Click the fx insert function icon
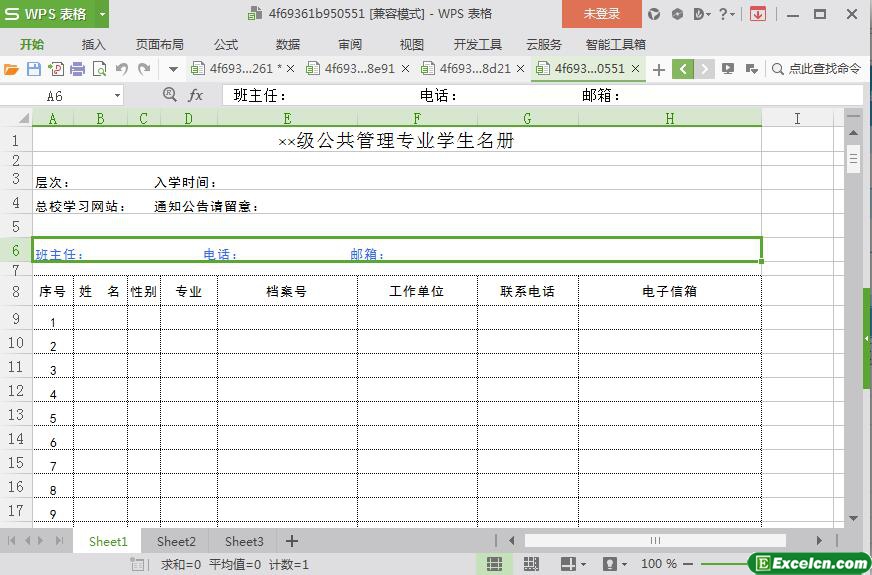The width and height of the screenshot is (872, 575). pyautogui.click(x=196, y=95)
